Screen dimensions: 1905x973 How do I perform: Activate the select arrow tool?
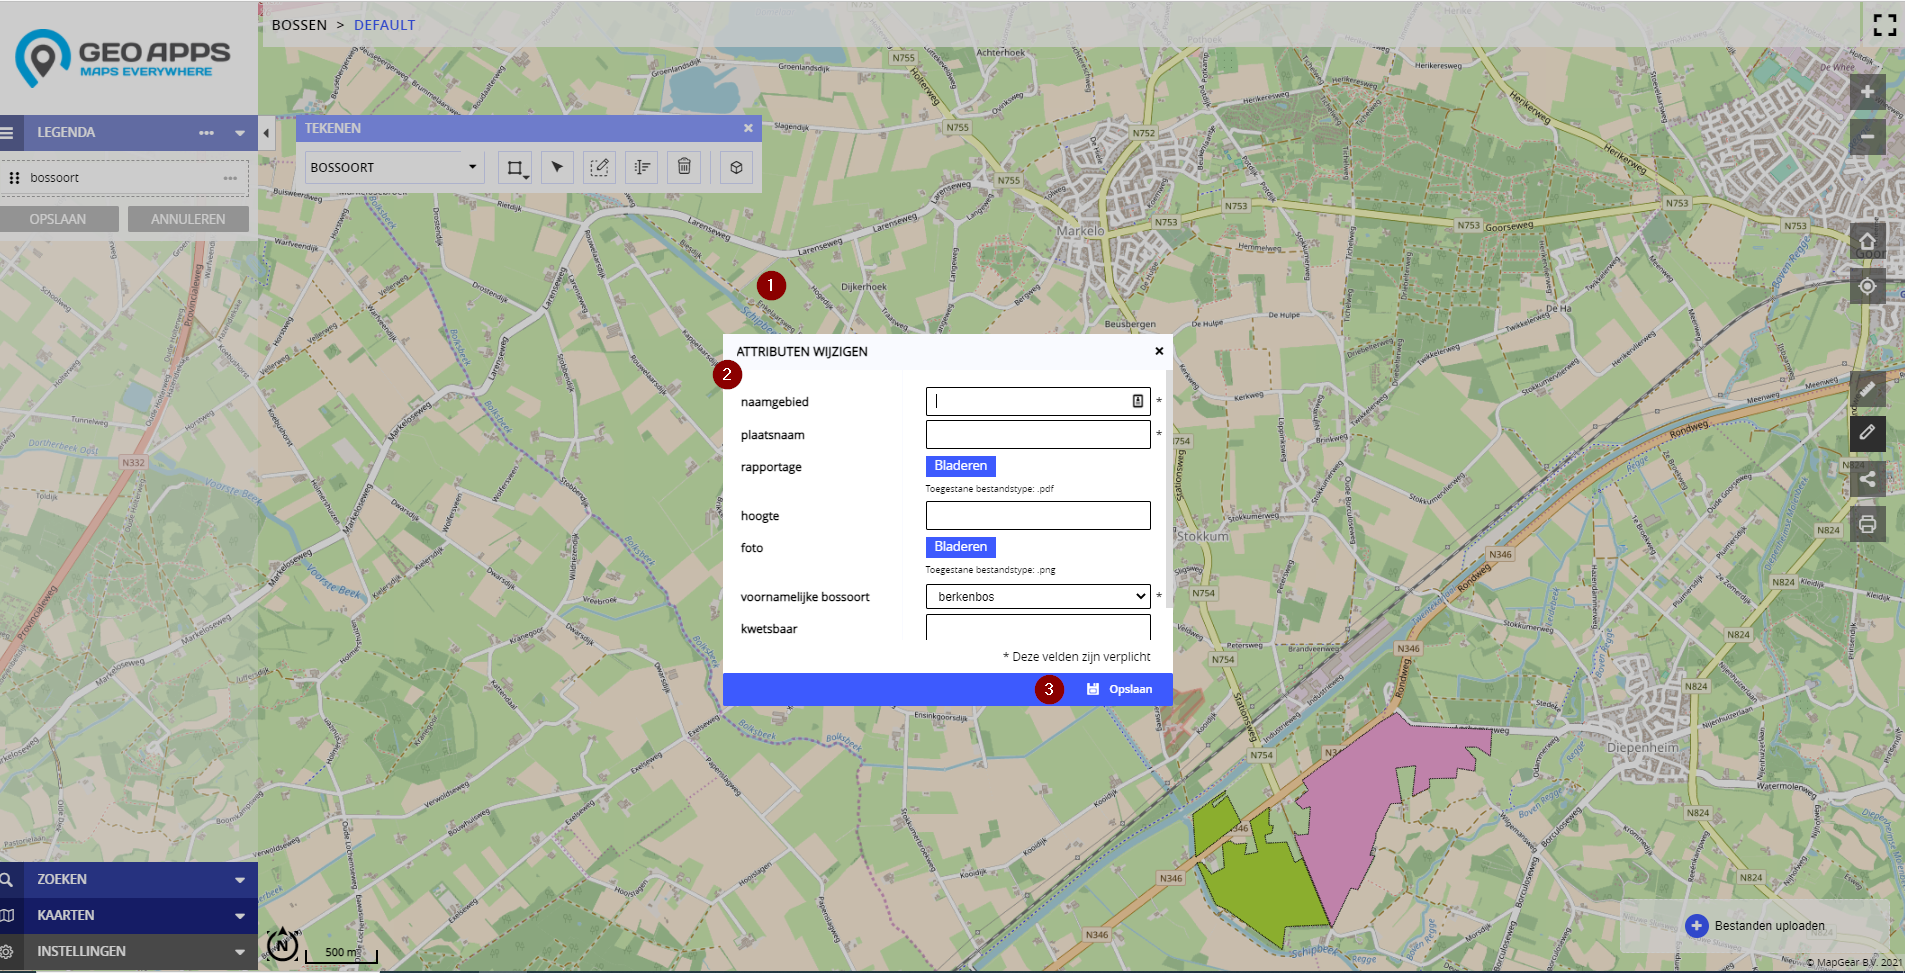[x=557, y=167]
